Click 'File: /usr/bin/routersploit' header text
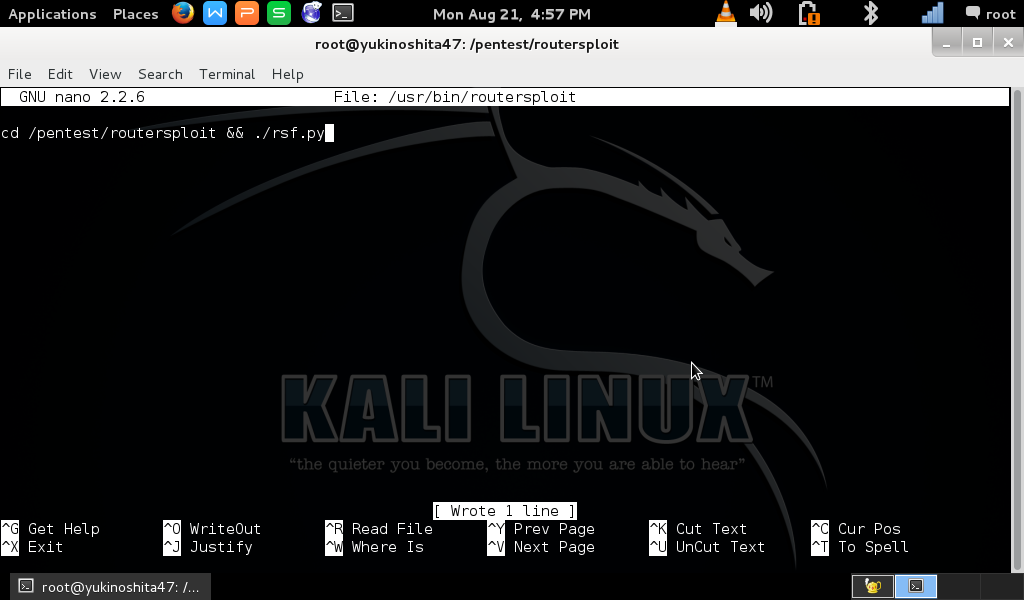Viewport: 1024px width, 600px height. click(x=455, y=97)
